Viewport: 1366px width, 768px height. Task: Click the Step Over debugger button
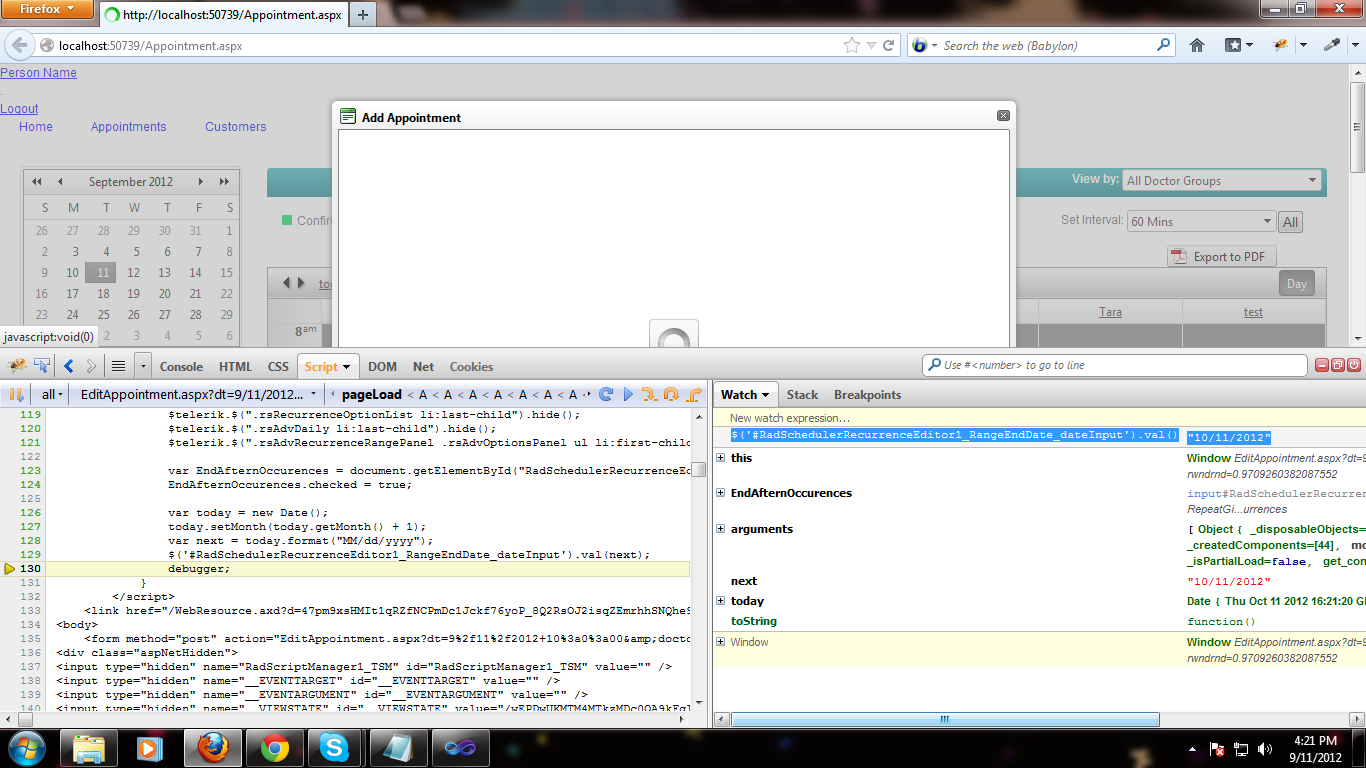(x=672, y=394)
